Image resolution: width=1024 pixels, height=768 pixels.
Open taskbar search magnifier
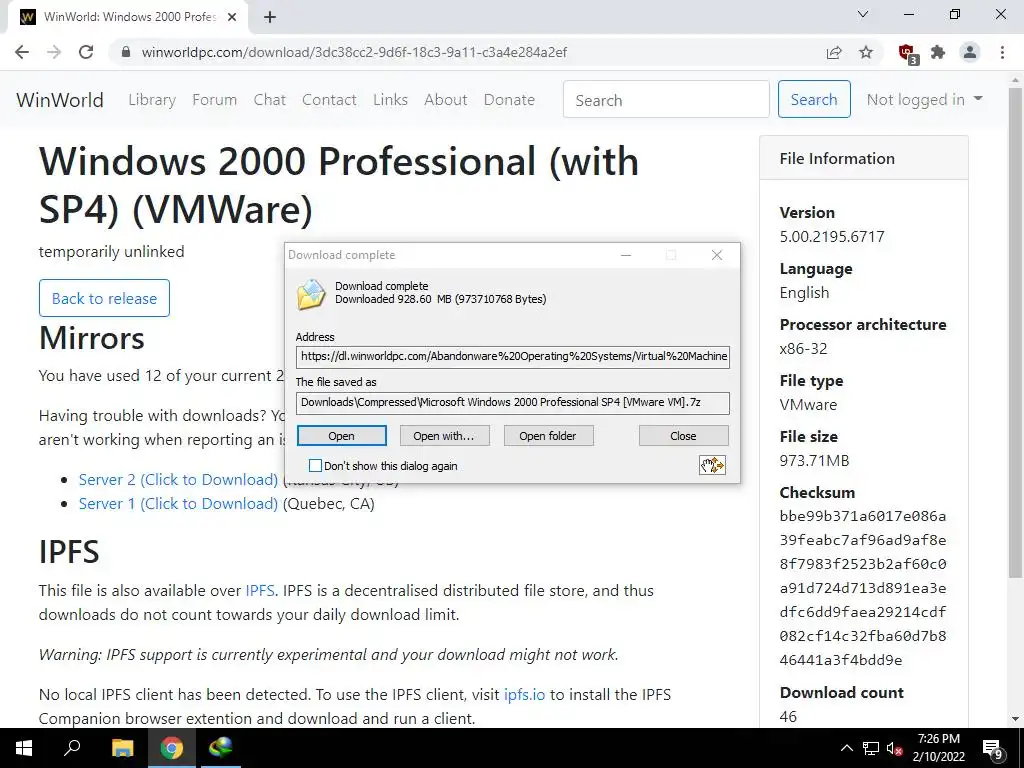(x=72, y=748)
